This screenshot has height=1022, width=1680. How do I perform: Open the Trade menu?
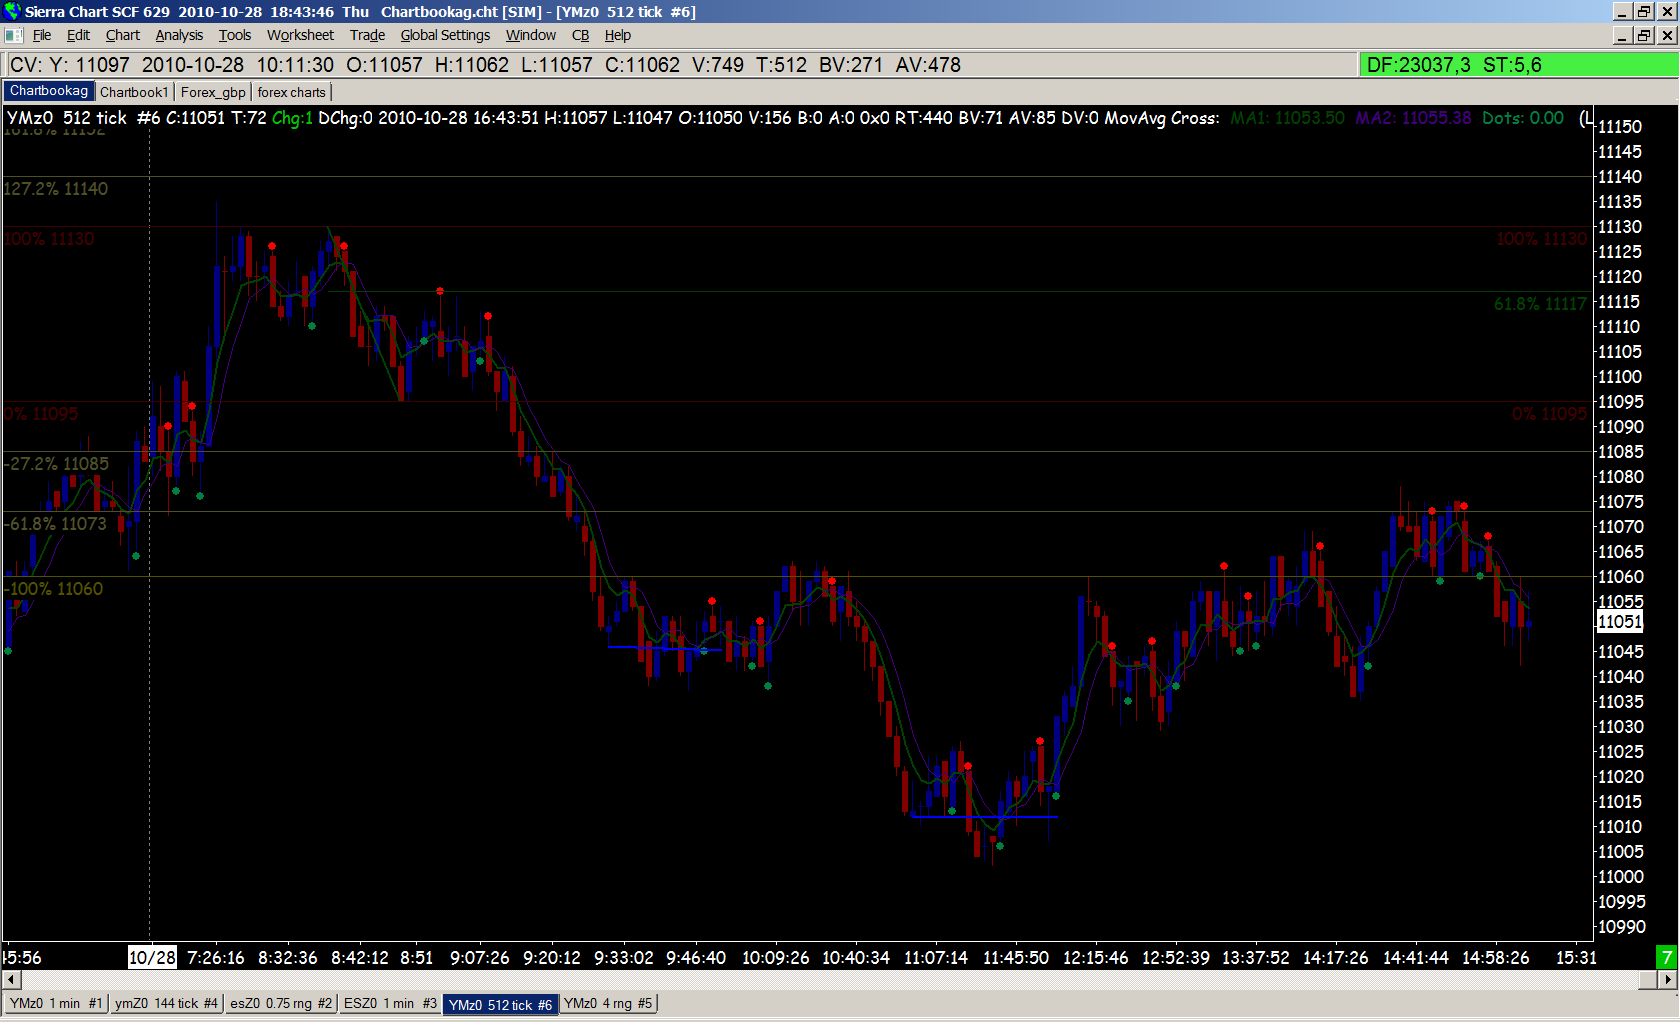[367, 35]
